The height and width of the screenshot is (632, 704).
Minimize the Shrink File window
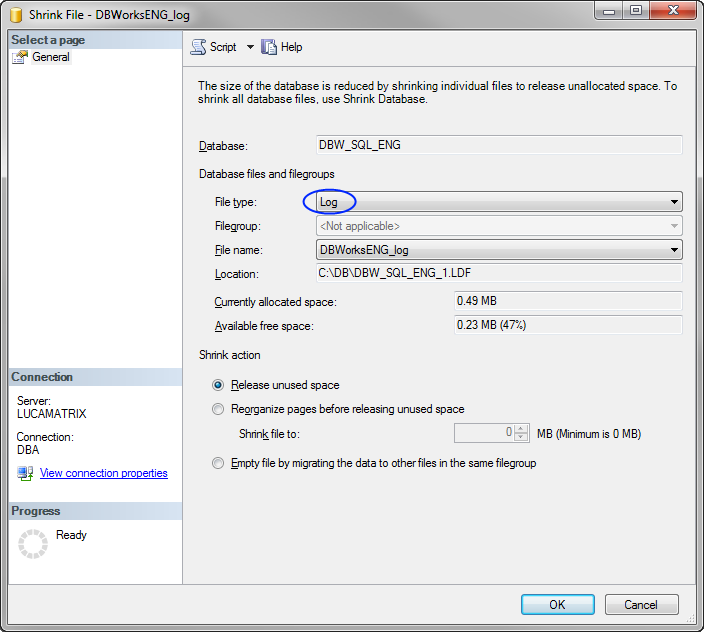[x=609, y=11]
